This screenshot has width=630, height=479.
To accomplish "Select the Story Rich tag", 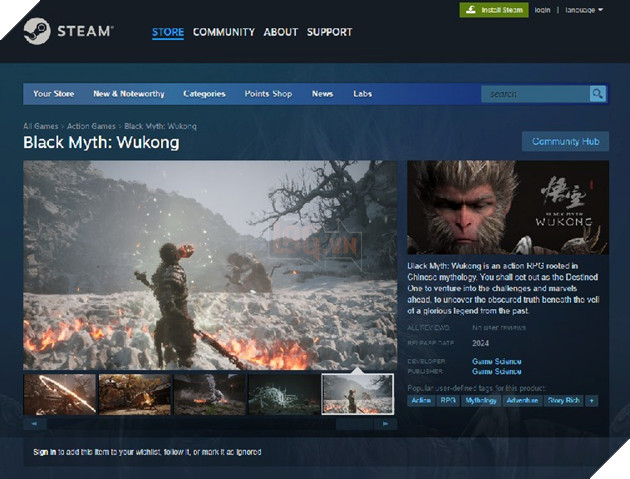I will (x=564, y=401).
